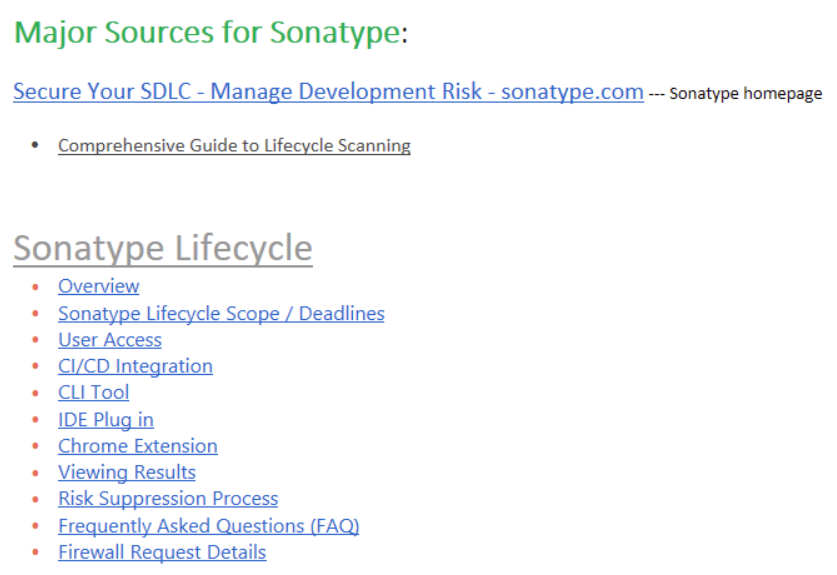The width and height of the screenshot is (837, 575).
Task: Open the Overview link
Action: click(98, 286)
